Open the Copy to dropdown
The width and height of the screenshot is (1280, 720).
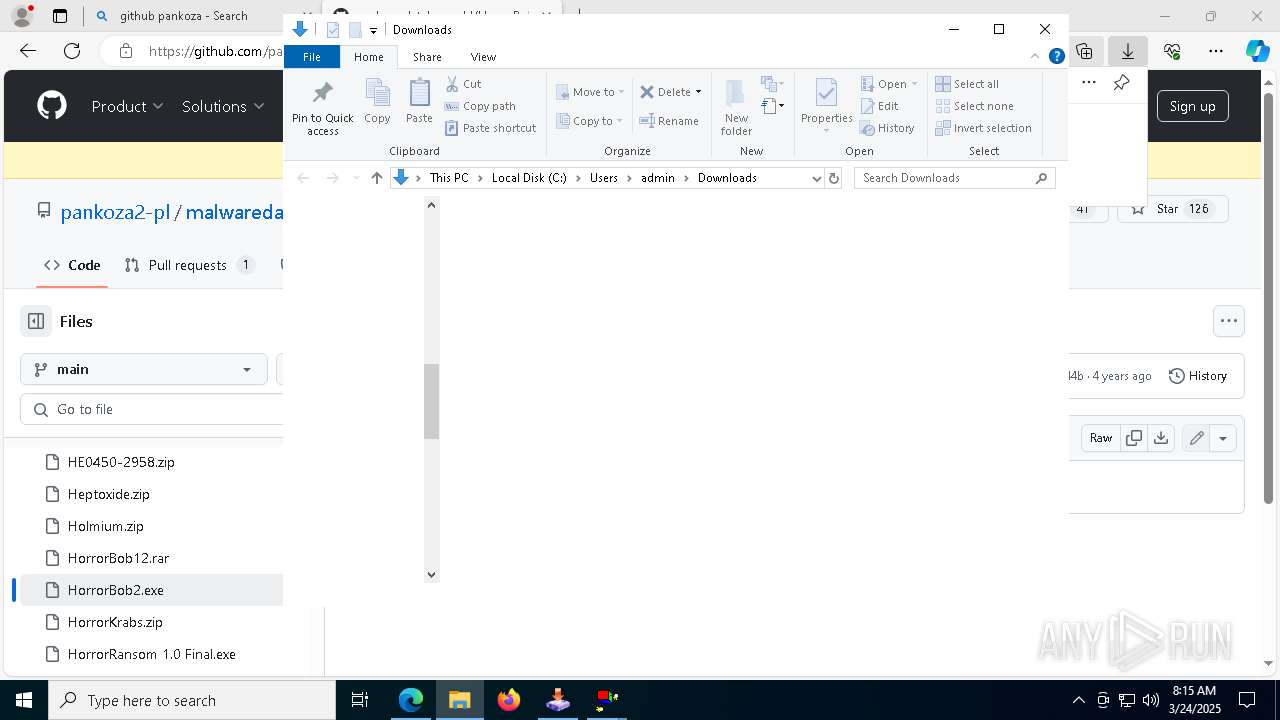589,121
